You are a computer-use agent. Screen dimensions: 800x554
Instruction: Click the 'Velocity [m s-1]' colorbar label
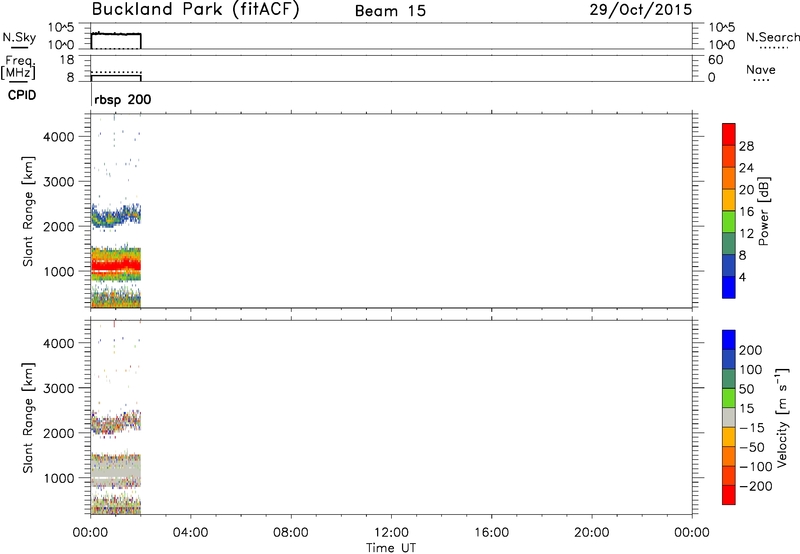coord(782,417)
